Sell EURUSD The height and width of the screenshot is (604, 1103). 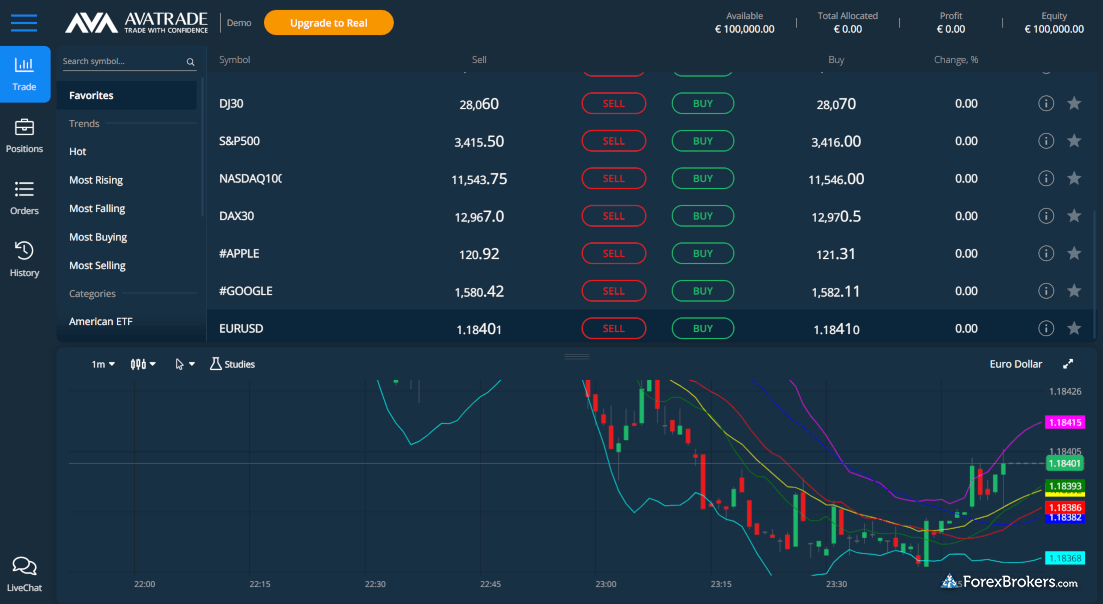[613, 328]
